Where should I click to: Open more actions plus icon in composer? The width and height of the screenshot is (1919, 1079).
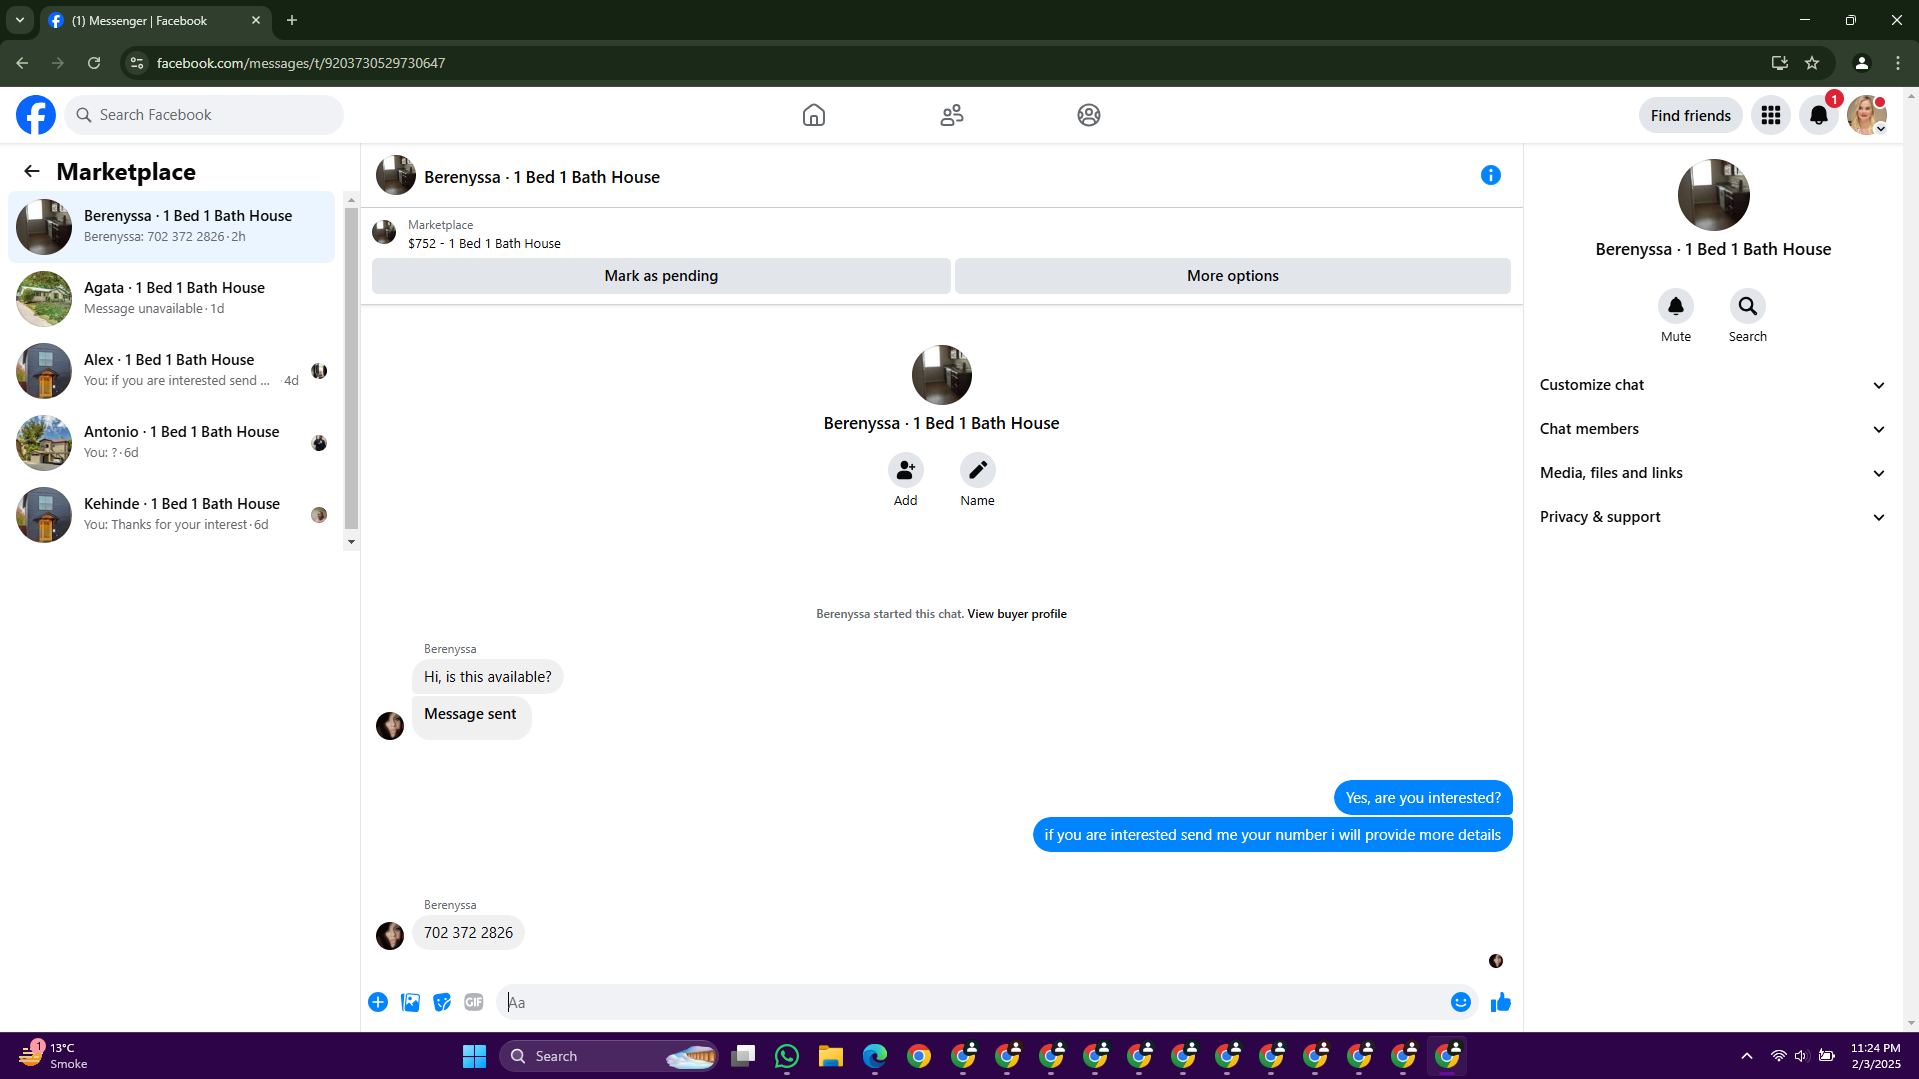378,1002
